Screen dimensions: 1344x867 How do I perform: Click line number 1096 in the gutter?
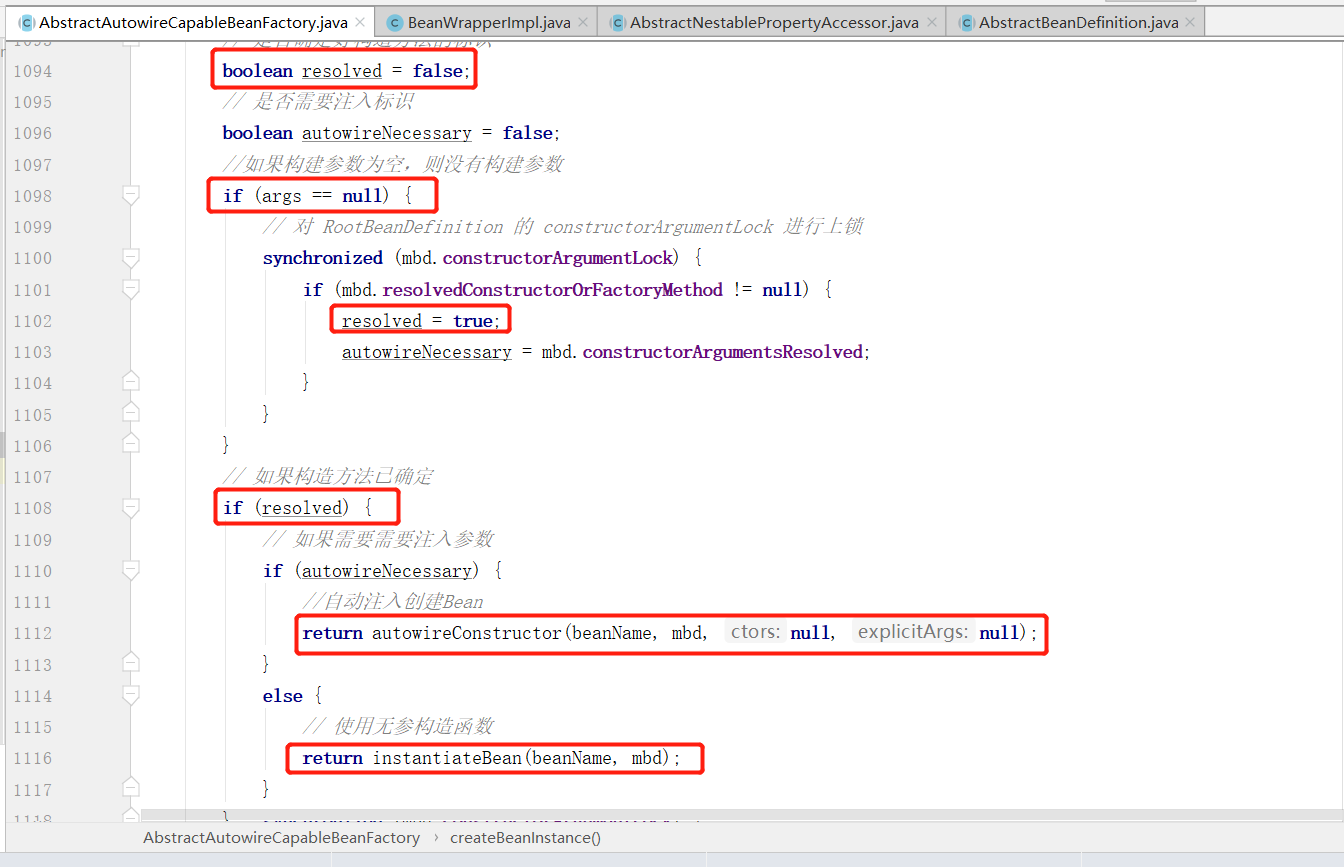click(32, 133)
